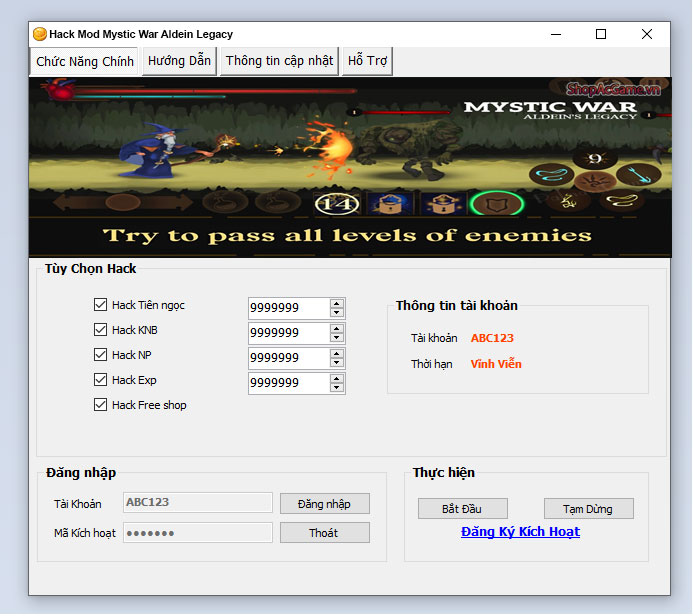Decrease Hack NP value with down arrow

pos(337,362)
